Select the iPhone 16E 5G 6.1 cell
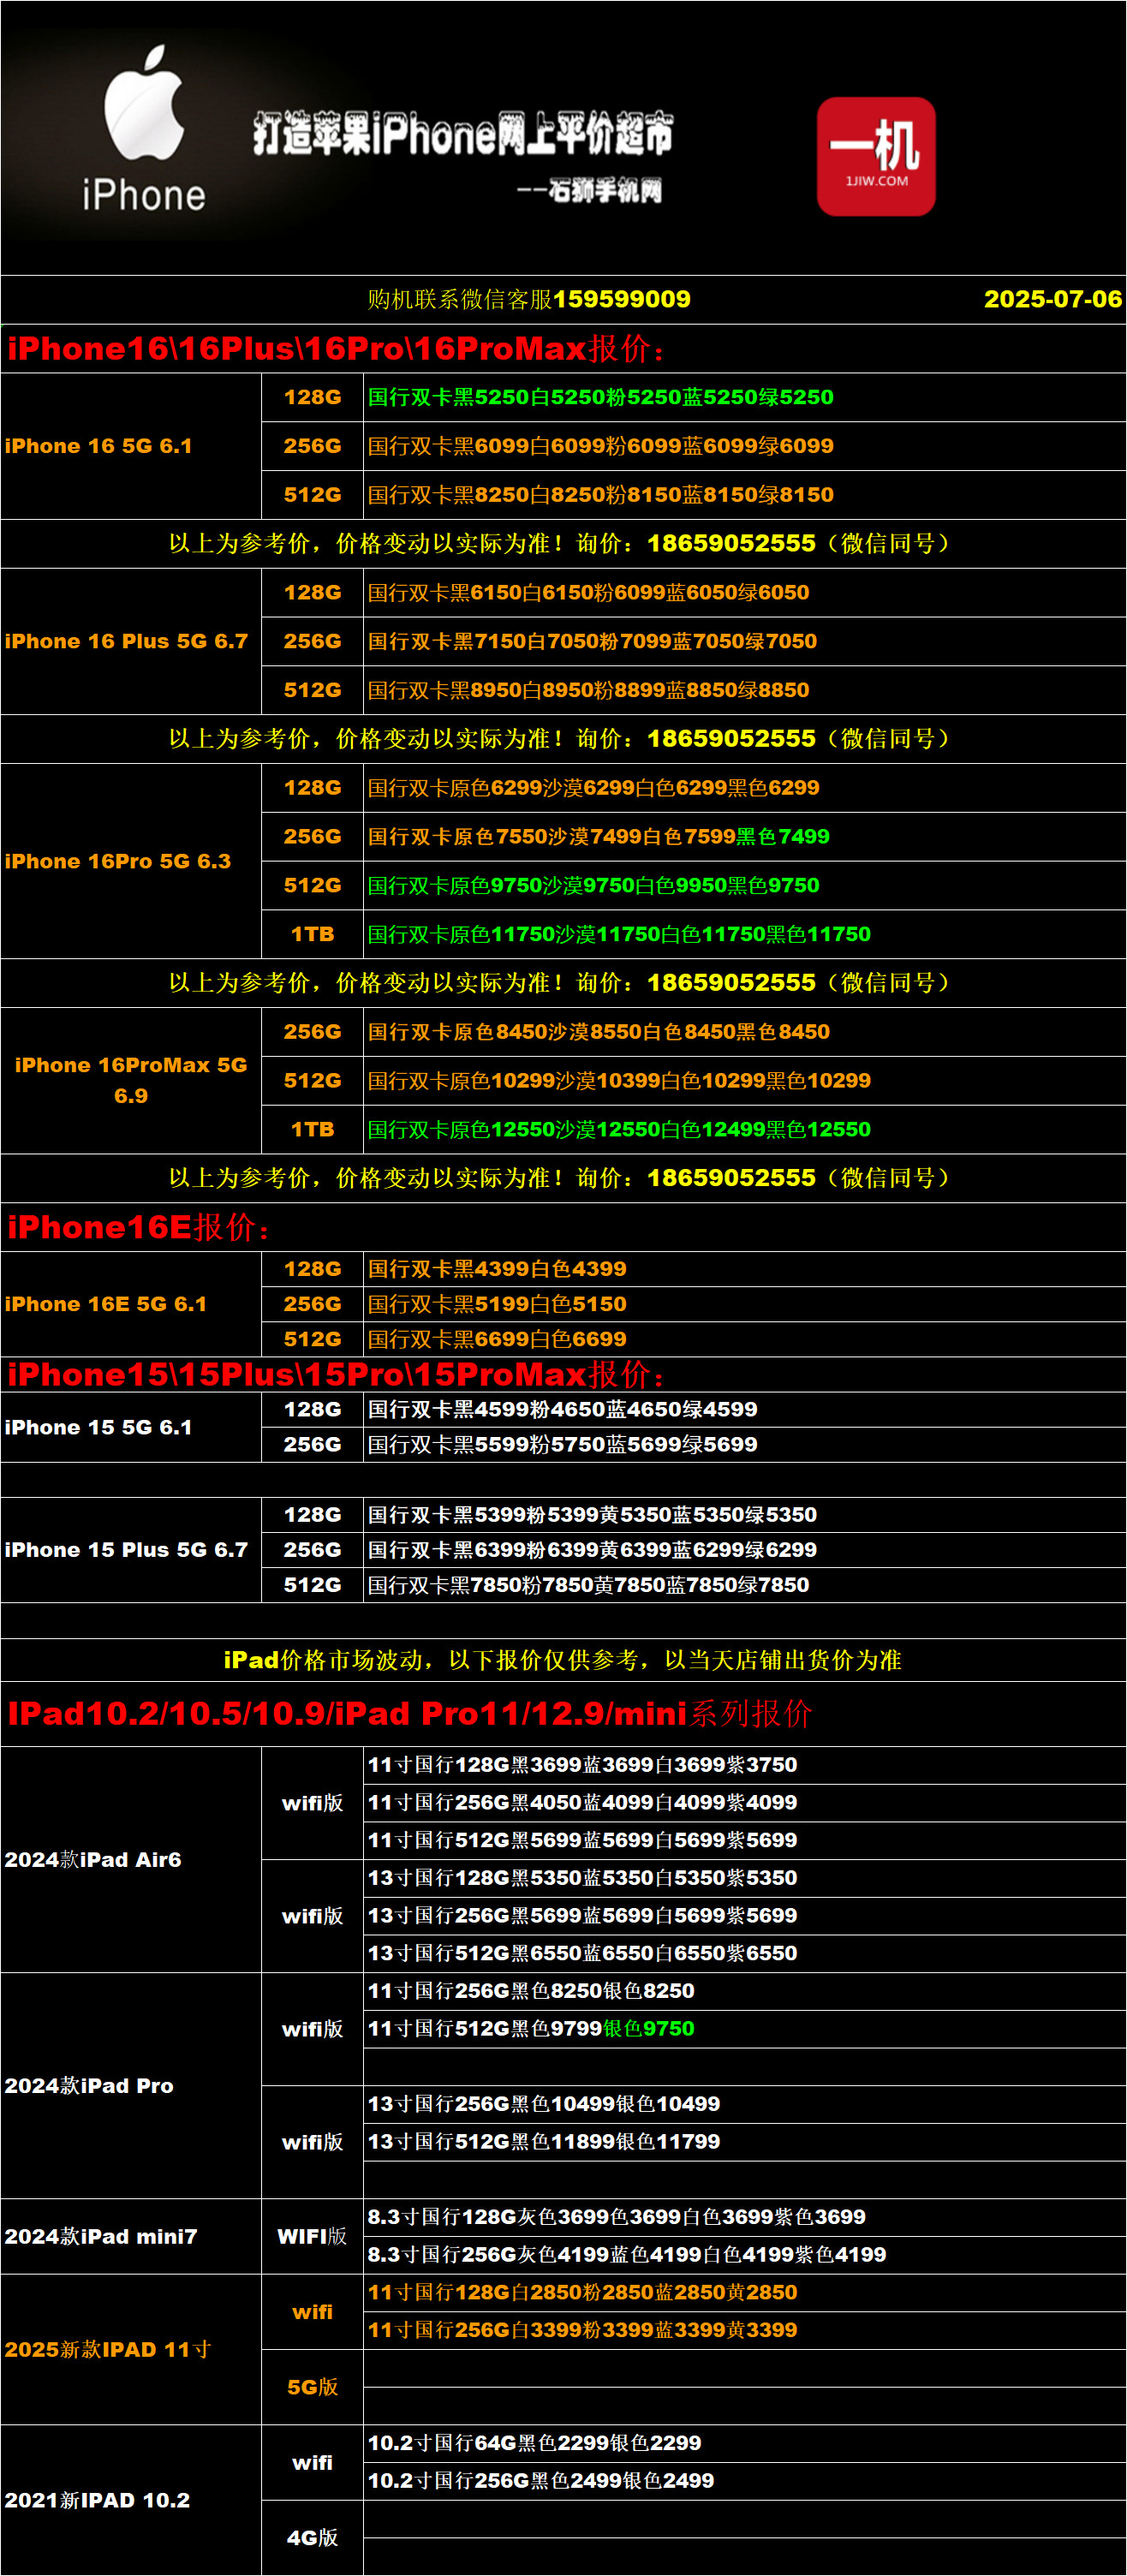The height and width of the screenshot is (2576, 1127). [131, 1304]
